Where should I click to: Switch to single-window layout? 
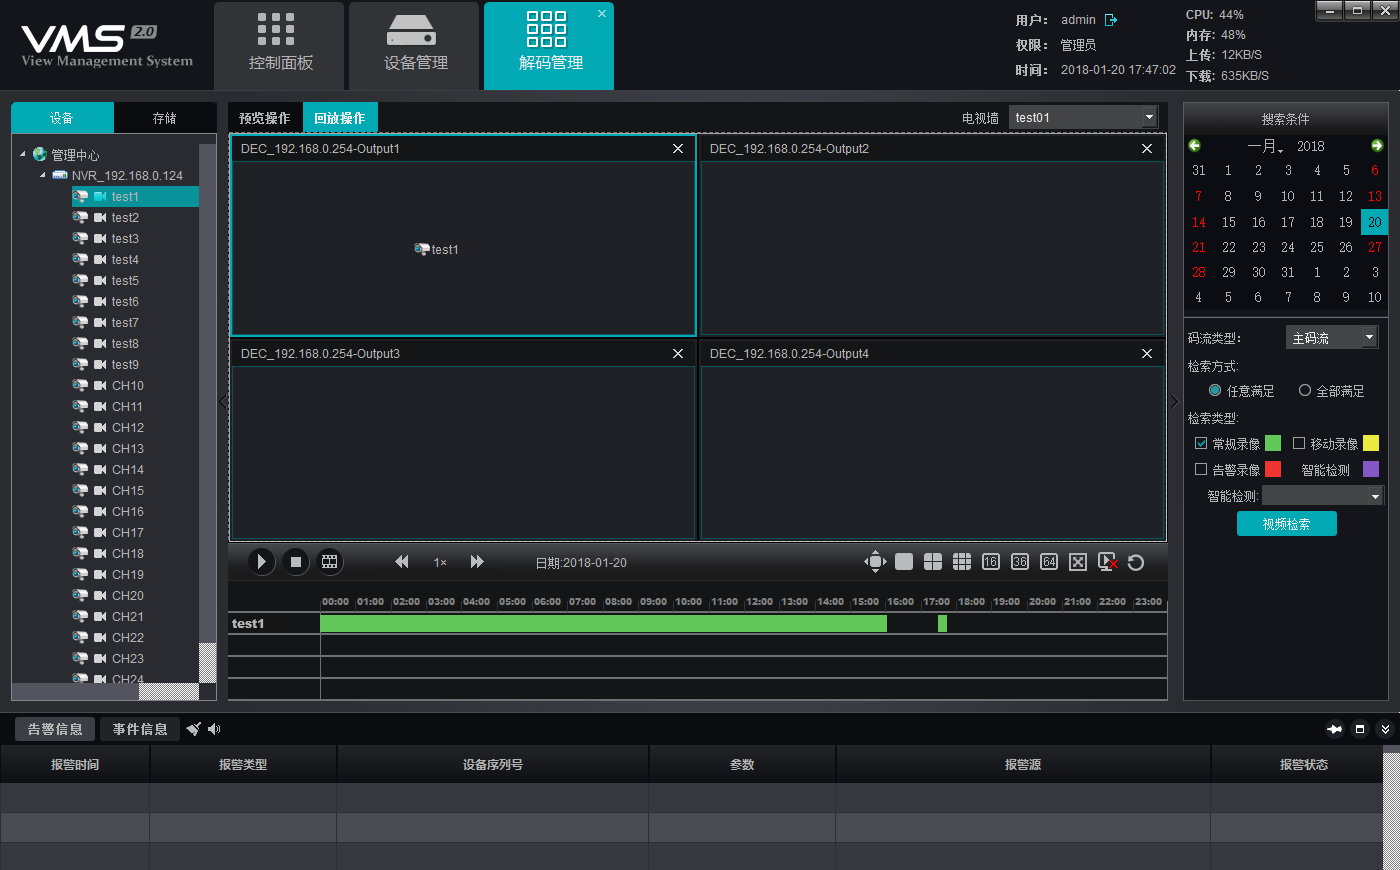[904, 562]
